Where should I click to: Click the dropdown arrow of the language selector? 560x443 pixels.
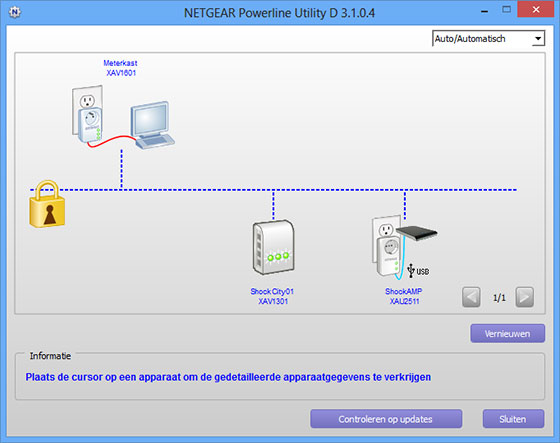tap(538, 39)
